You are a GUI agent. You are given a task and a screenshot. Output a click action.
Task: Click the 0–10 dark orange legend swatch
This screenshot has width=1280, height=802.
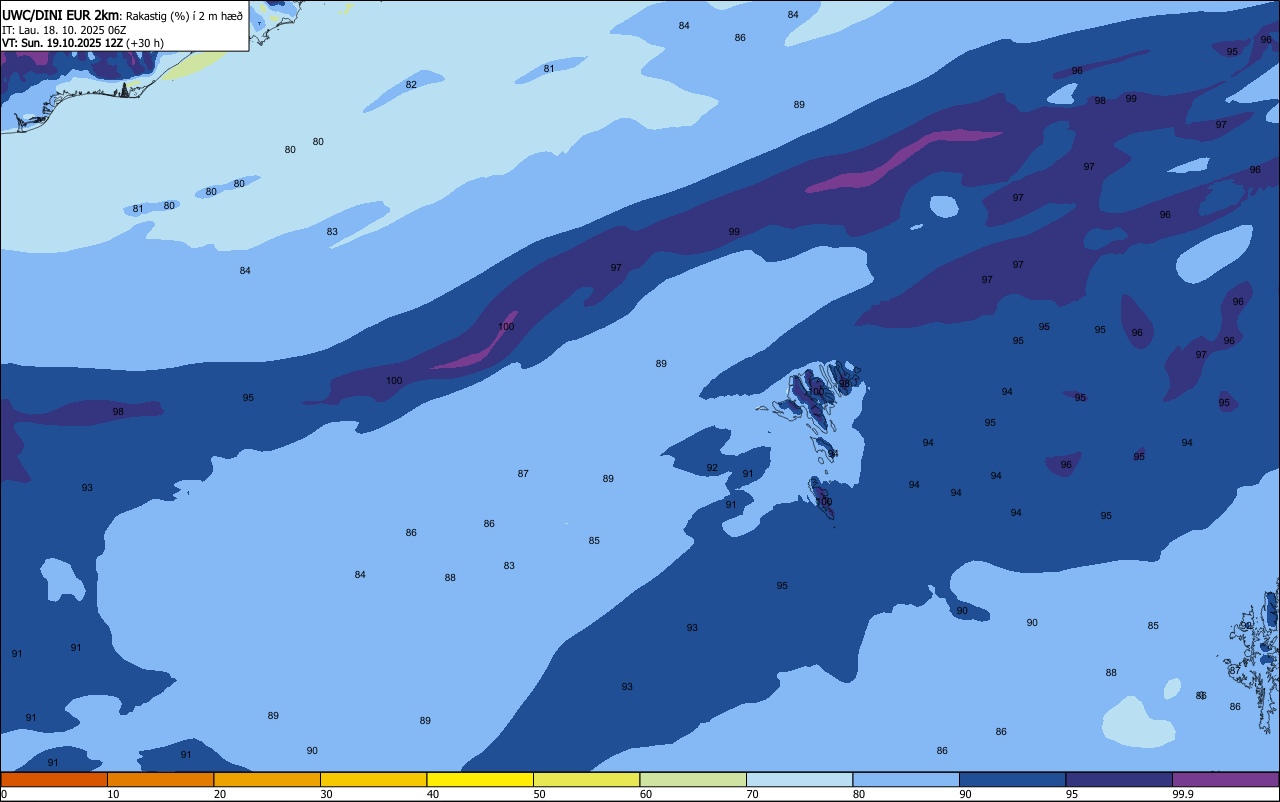coord(54,779)
